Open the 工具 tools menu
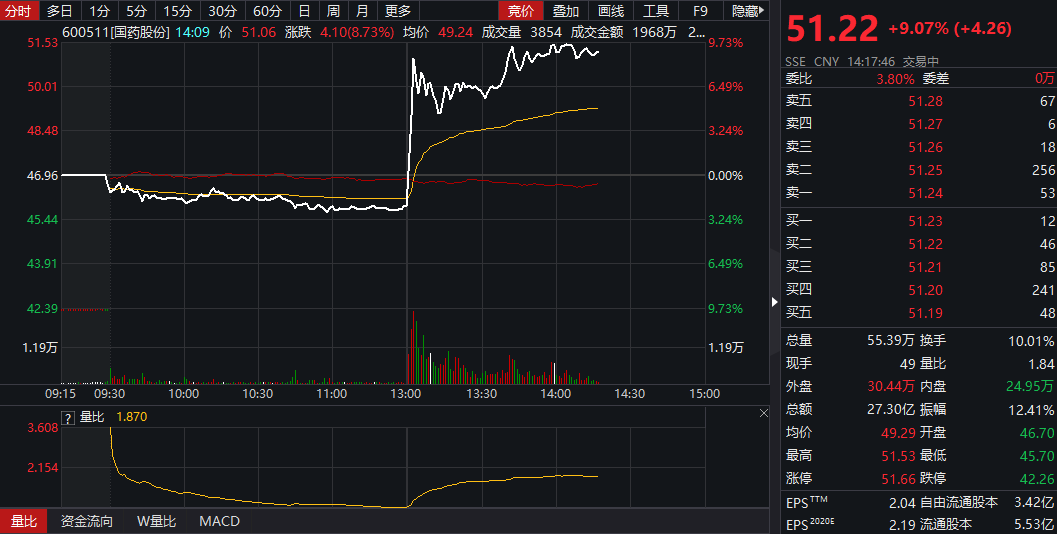Viewport: 1057px width, 534px height. pos(655,11)
